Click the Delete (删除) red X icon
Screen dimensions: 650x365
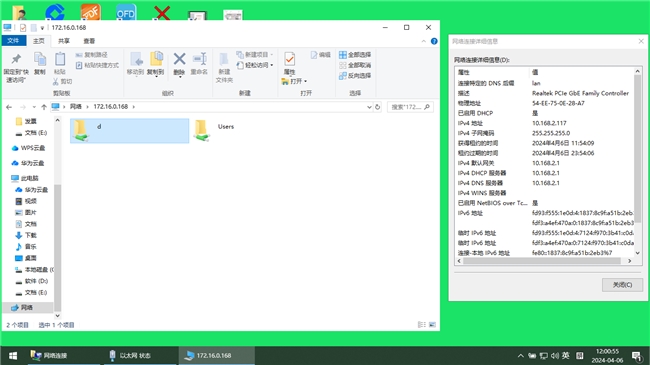[x=179, y=59]
